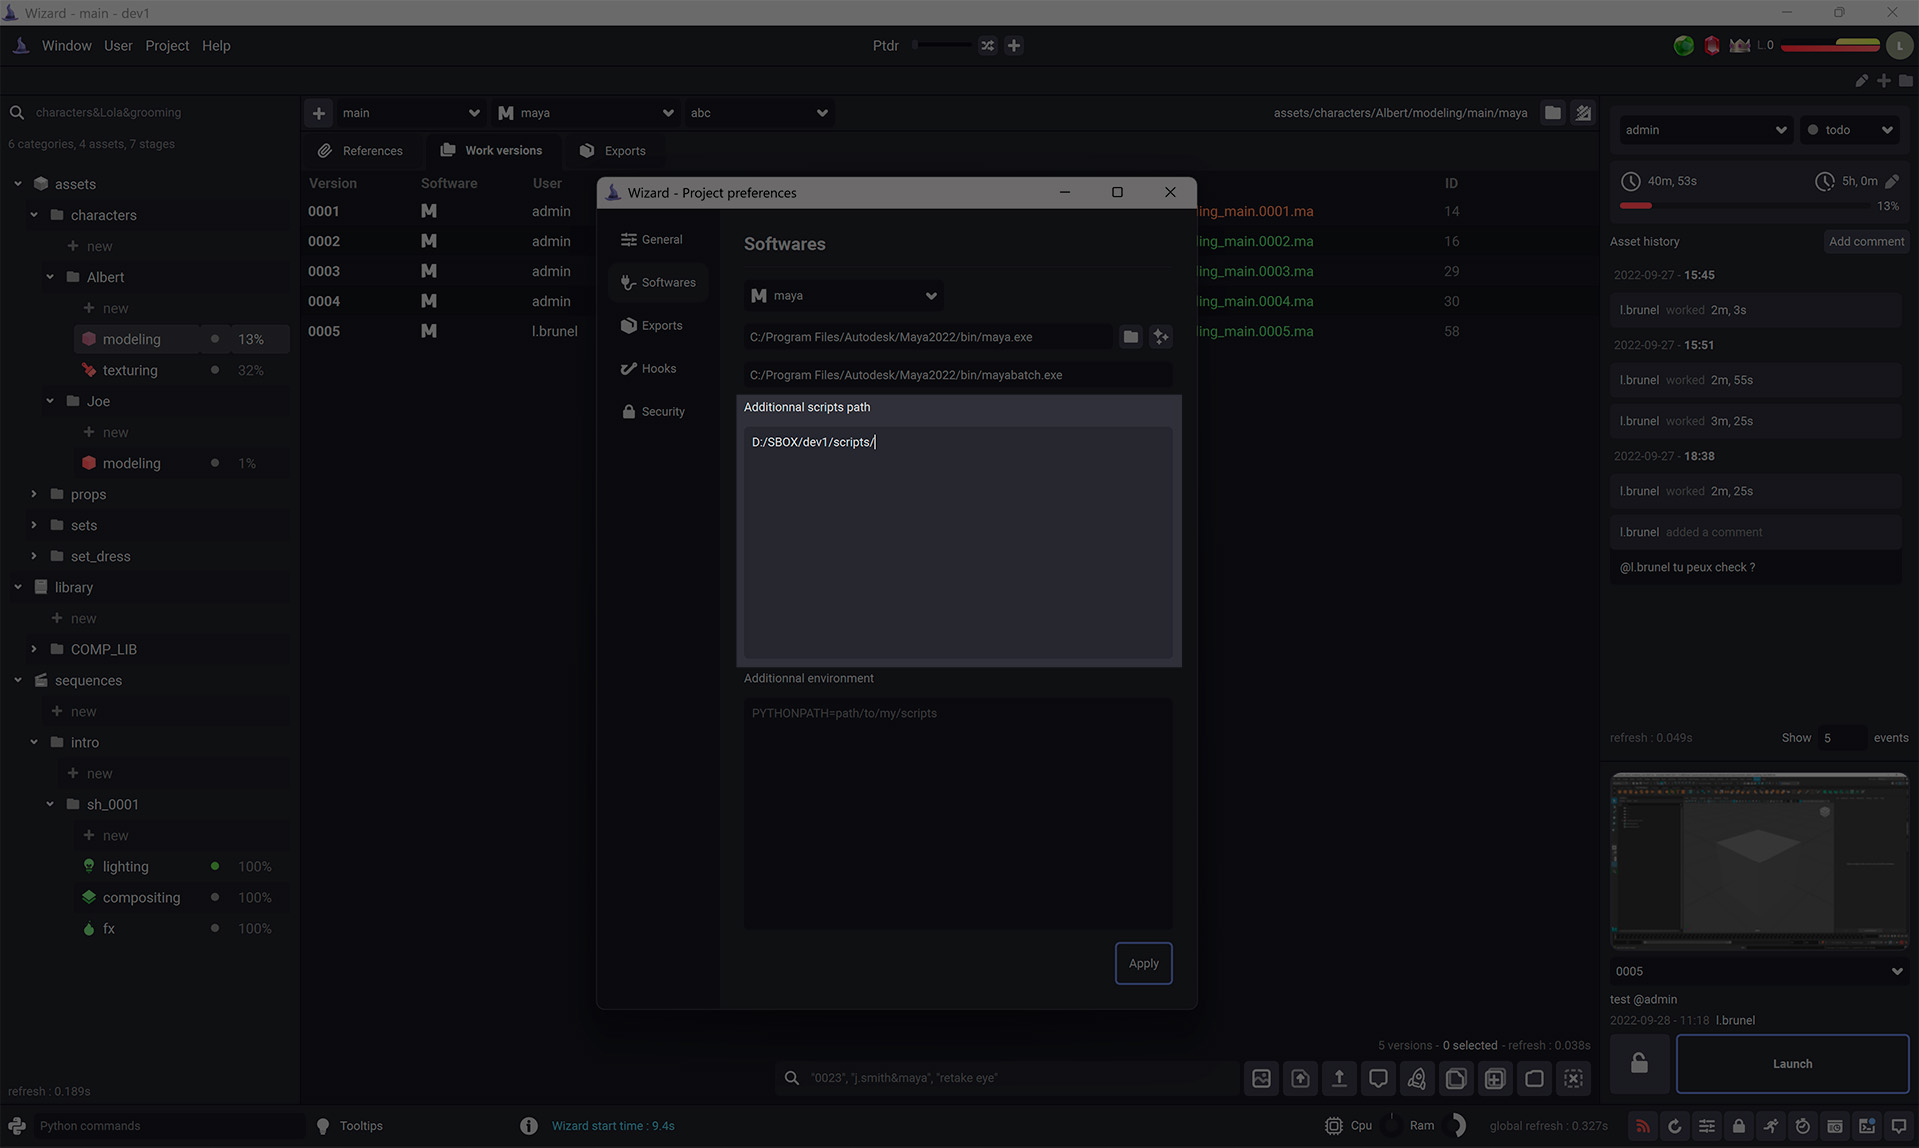Viewport: 1919px width, 1148px height.
Task: Toggle lighting green state dot
Action: [214, 866]
